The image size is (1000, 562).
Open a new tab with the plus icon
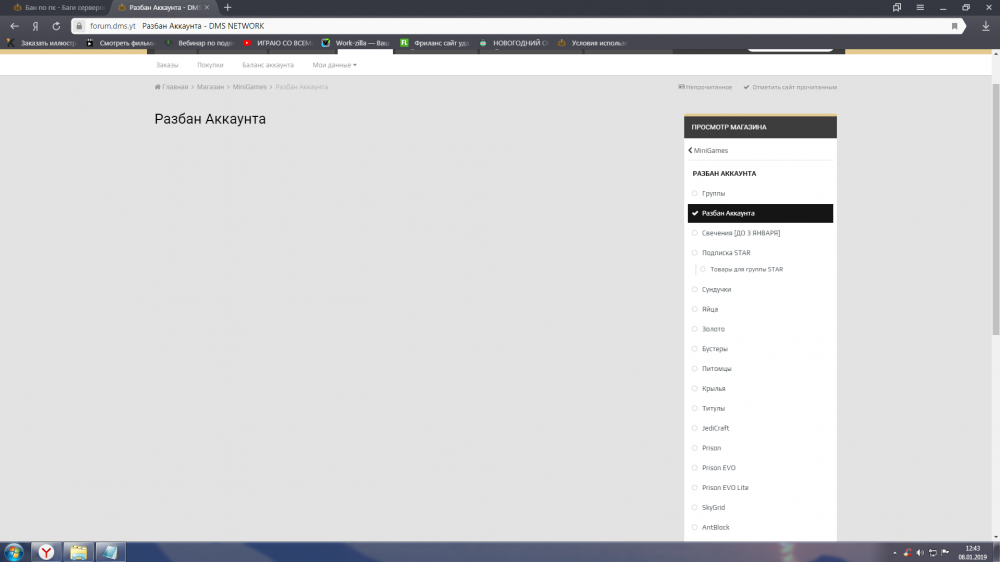[x=228, y=7]
